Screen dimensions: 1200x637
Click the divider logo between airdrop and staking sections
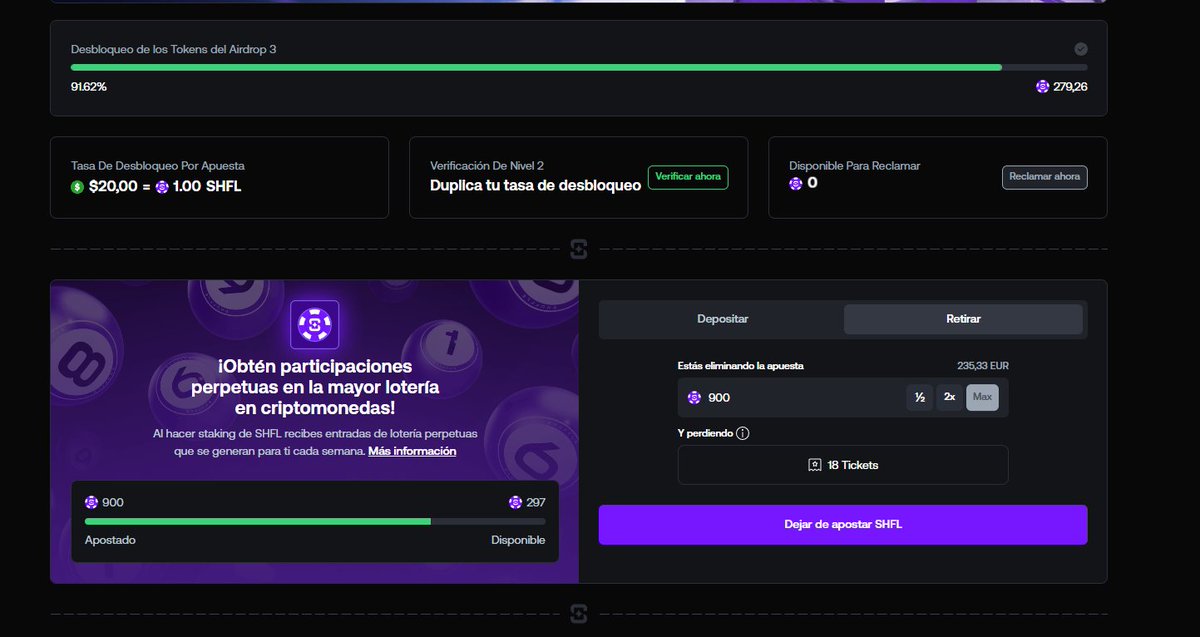(579, 249)
